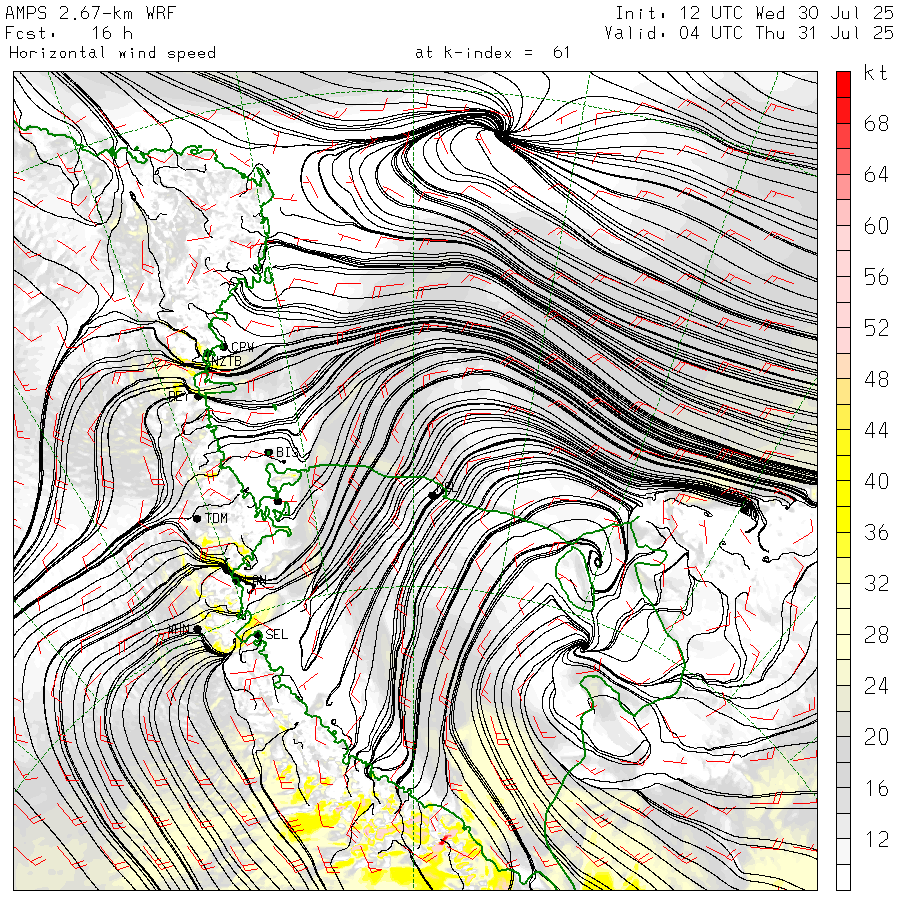Click the NZTB station label on the map

(226, 361)
